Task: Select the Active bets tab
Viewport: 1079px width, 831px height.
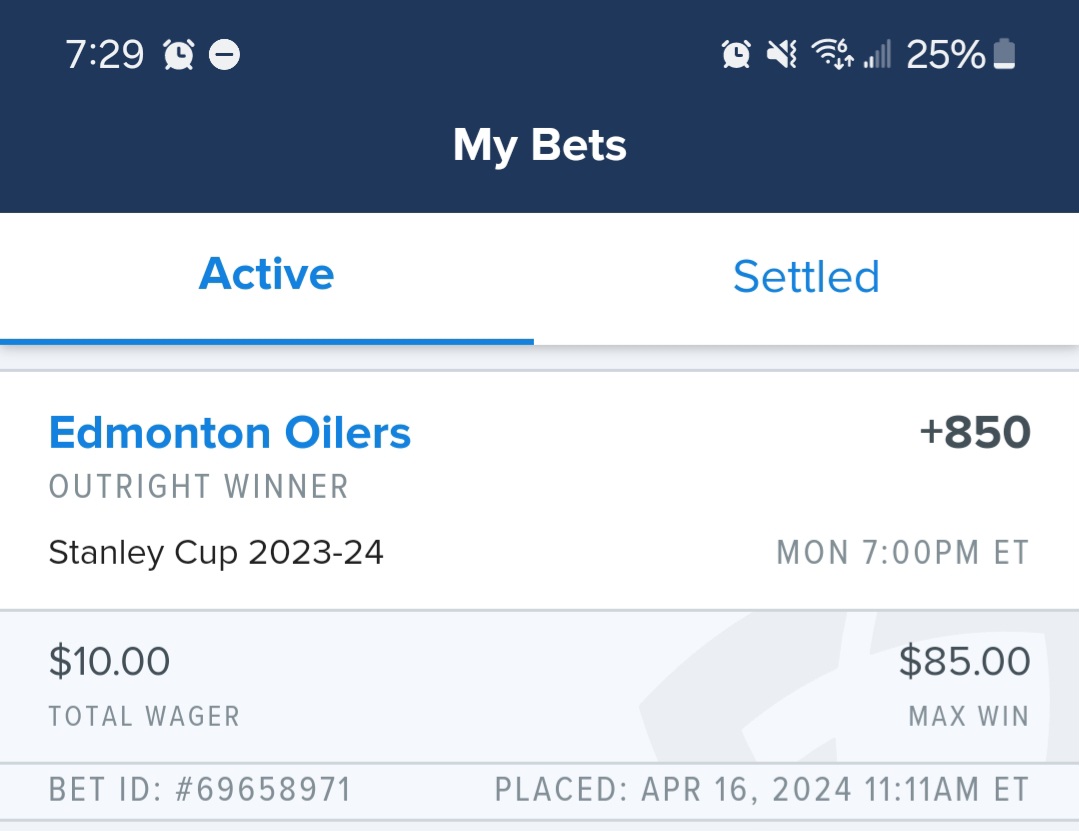Action: coord(266,274)
